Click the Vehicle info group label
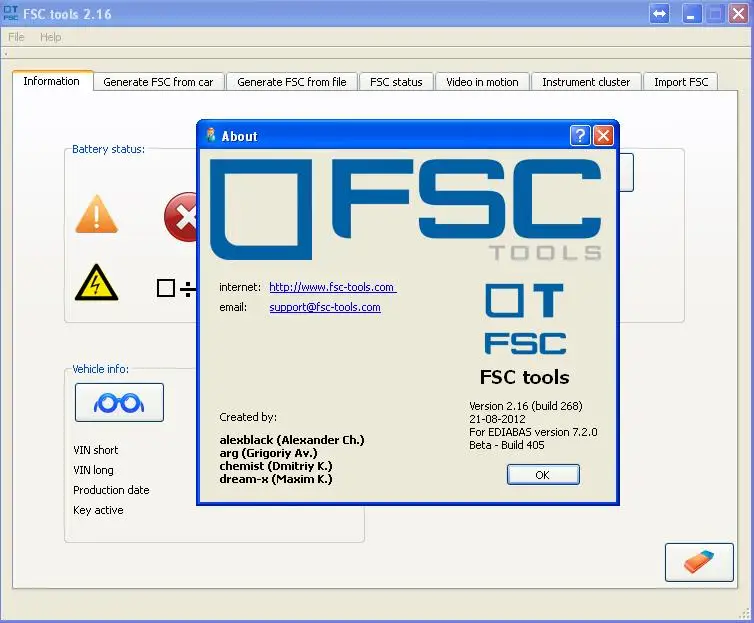Viewport: 754px width, 623px height. point(101,369)
